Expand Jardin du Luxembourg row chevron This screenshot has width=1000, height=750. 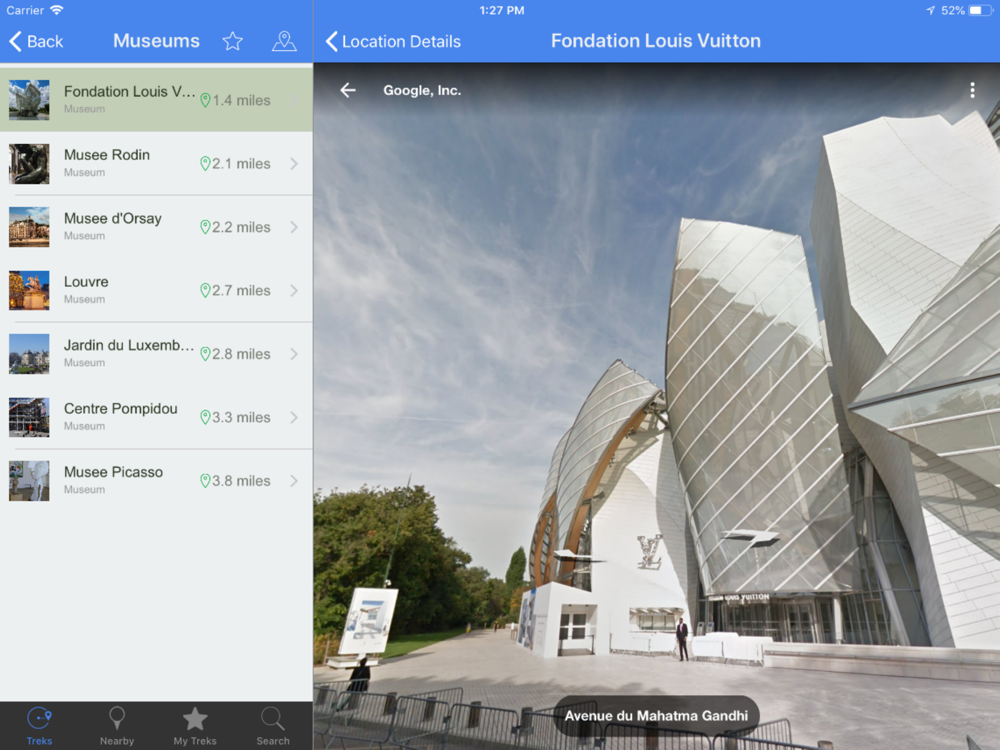coord(294,354)
